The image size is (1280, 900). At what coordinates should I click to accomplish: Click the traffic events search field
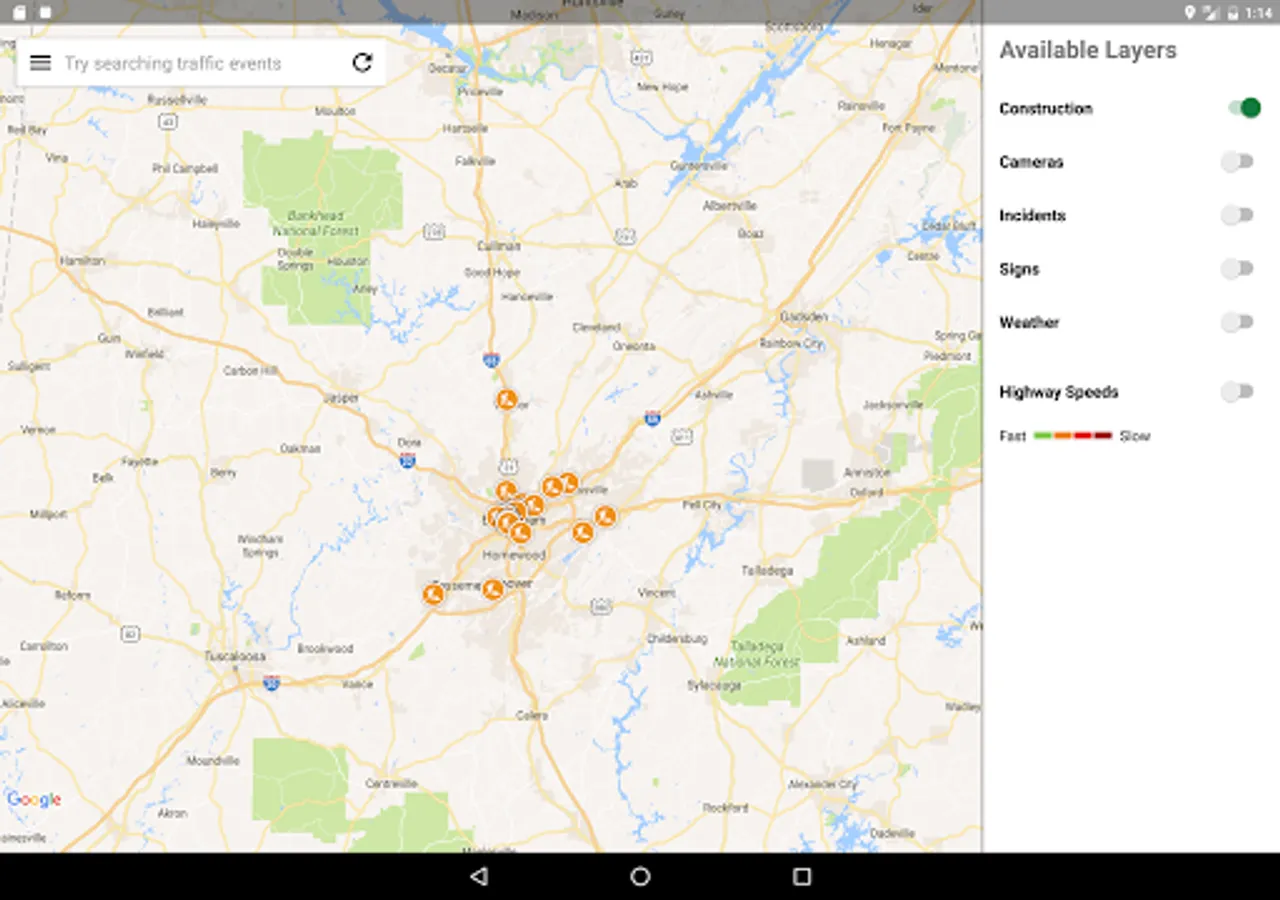tap(200, 63)
